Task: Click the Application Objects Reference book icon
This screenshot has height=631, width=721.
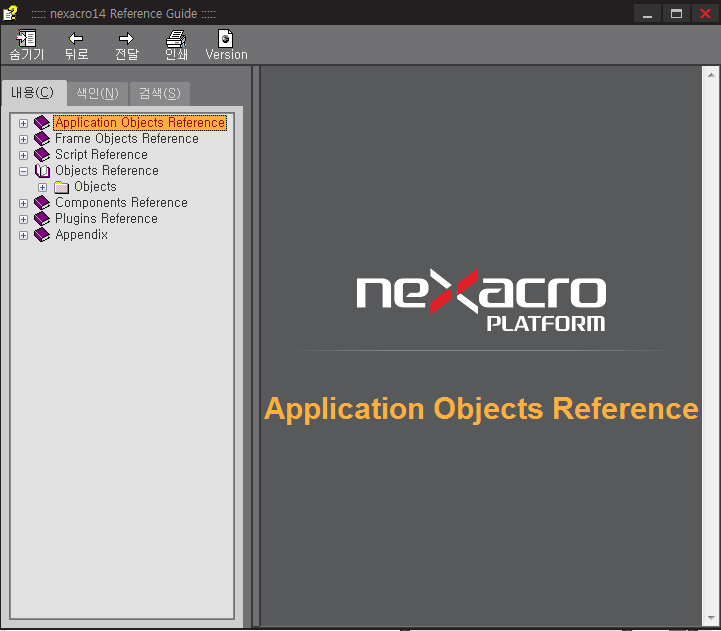Action: coord(42,122)
